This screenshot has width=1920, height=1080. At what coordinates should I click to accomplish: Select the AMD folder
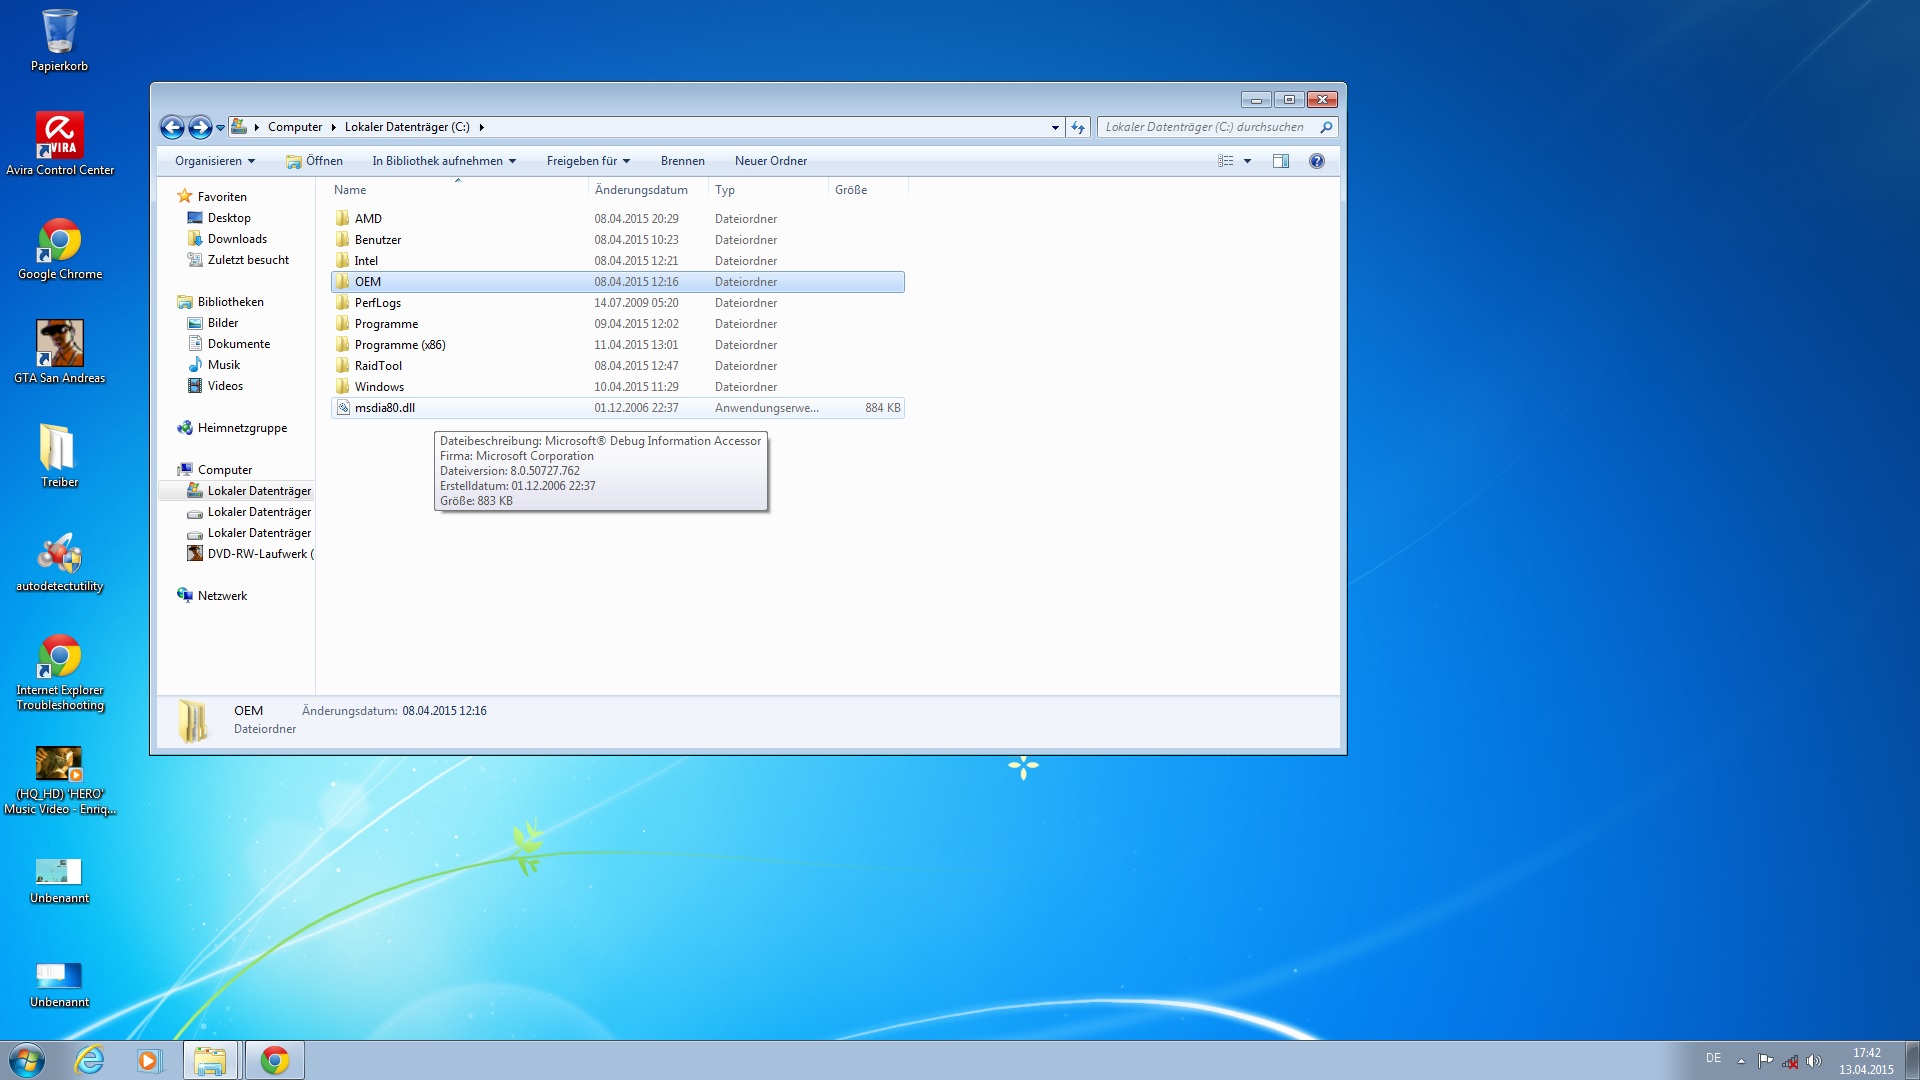pos(617,219)
